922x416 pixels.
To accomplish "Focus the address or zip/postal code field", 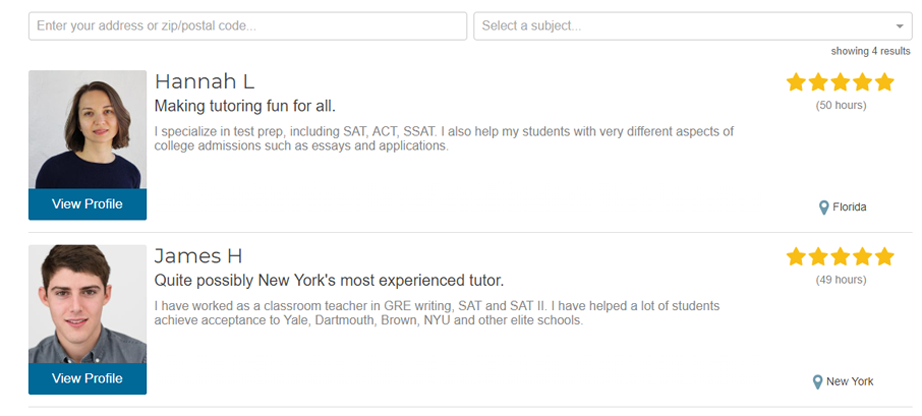I will coord(248,26).
